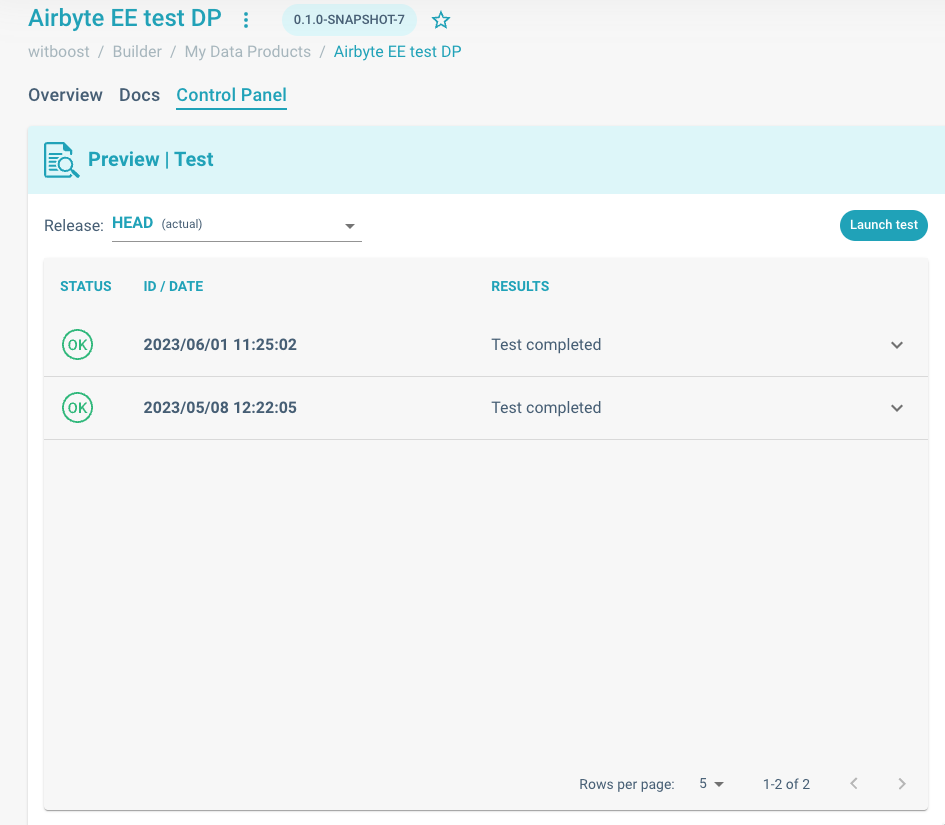This screenshot has width=945, height=825.
Task: Click OK status icon for 2023/05/08 test
Action: 77,408
